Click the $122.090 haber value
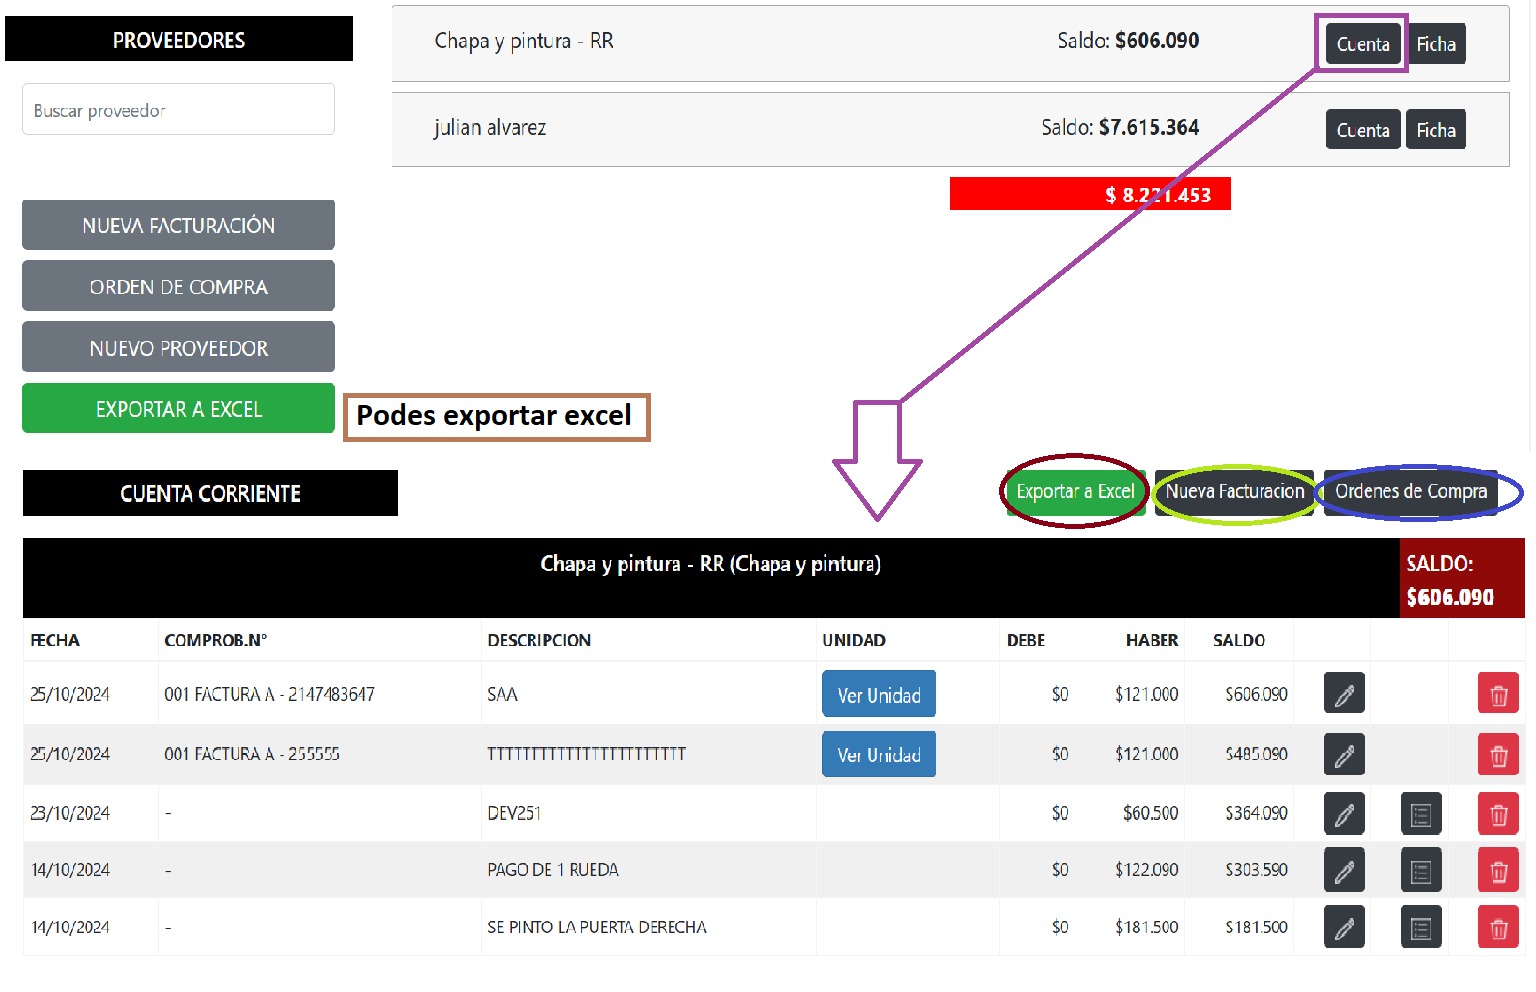 tap(1147, 870)
